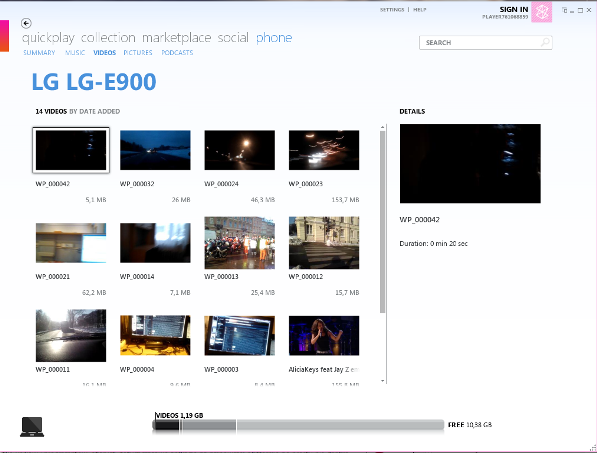
Task: Select the WP_000032 video thumbnail
Action: [155, 150]
